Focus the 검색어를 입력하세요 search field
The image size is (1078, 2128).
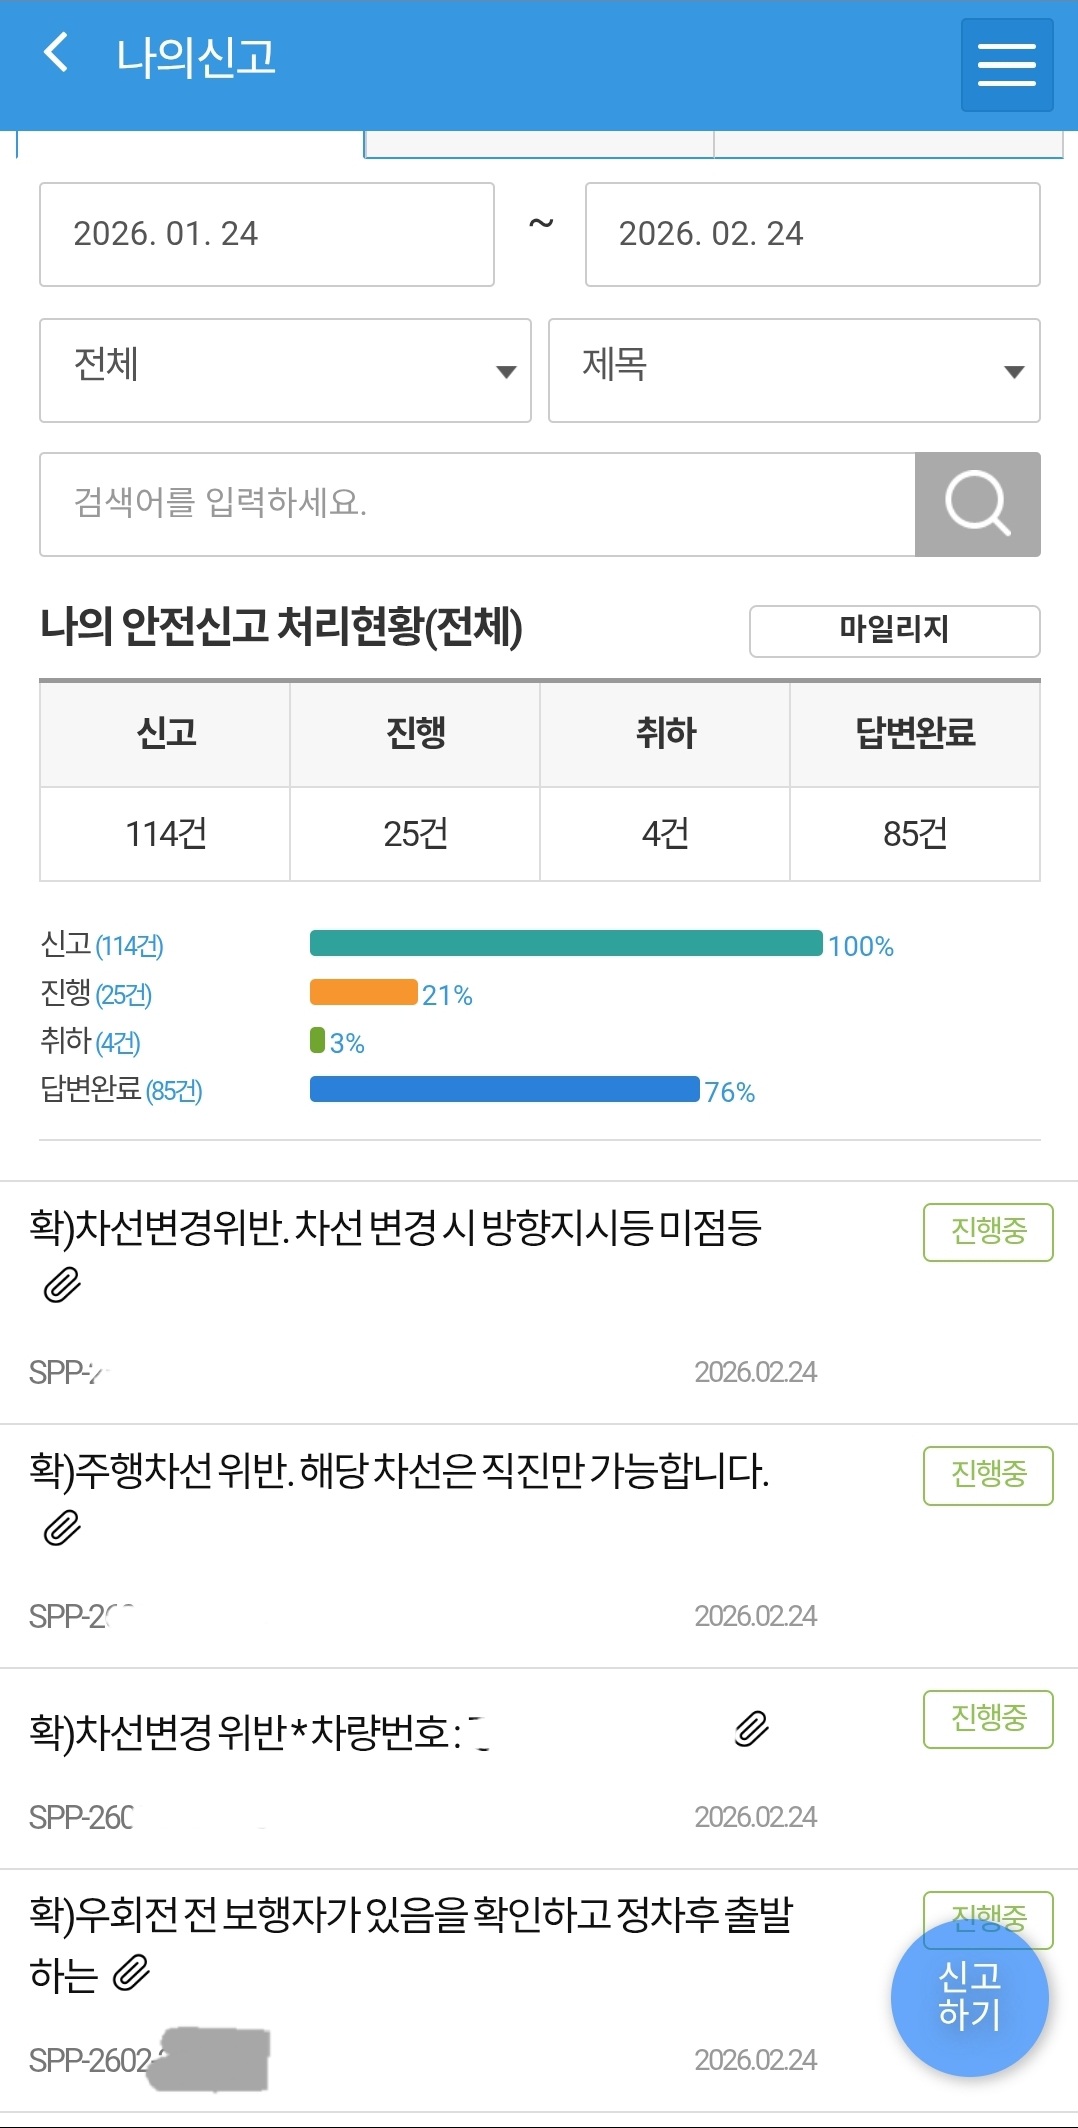pyautogui.click(x=477, y=504)
